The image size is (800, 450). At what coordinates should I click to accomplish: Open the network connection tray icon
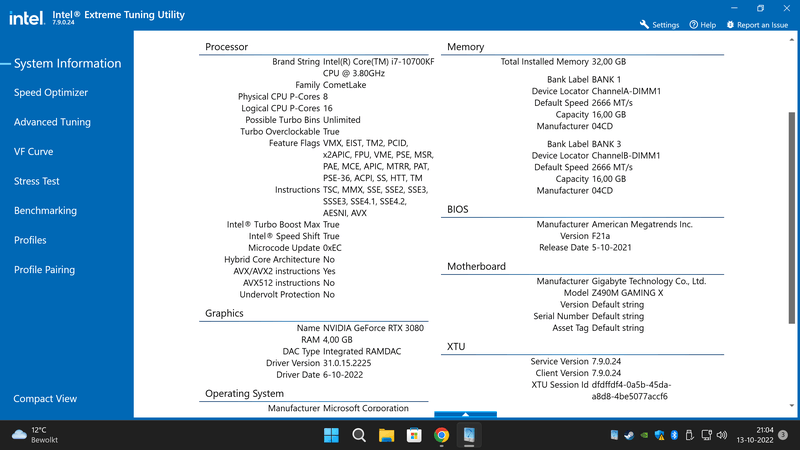click(x=706, y=435)
